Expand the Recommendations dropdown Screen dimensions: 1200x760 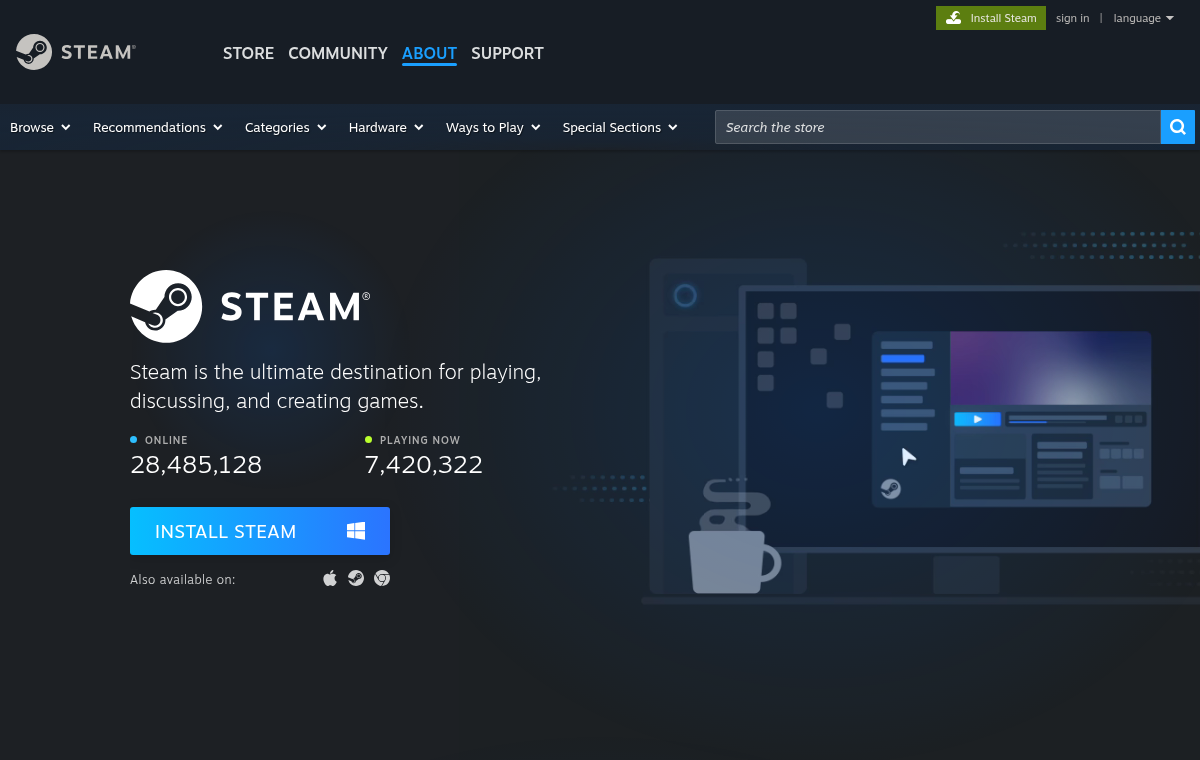157,127
